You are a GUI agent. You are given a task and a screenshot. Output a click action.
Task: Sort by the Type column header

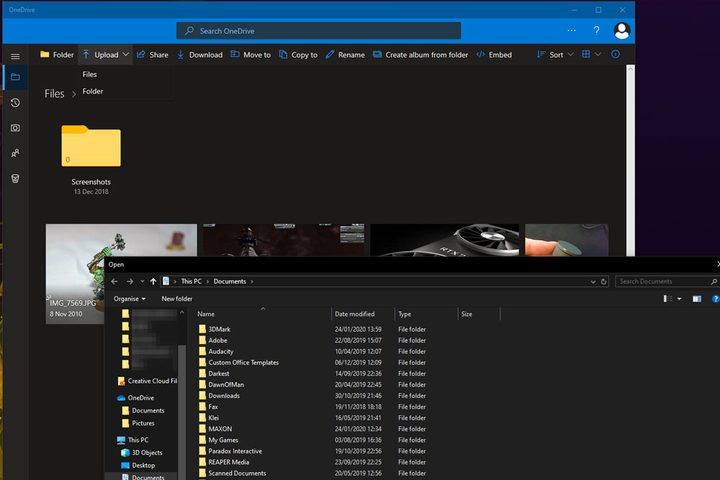[427, 314]
